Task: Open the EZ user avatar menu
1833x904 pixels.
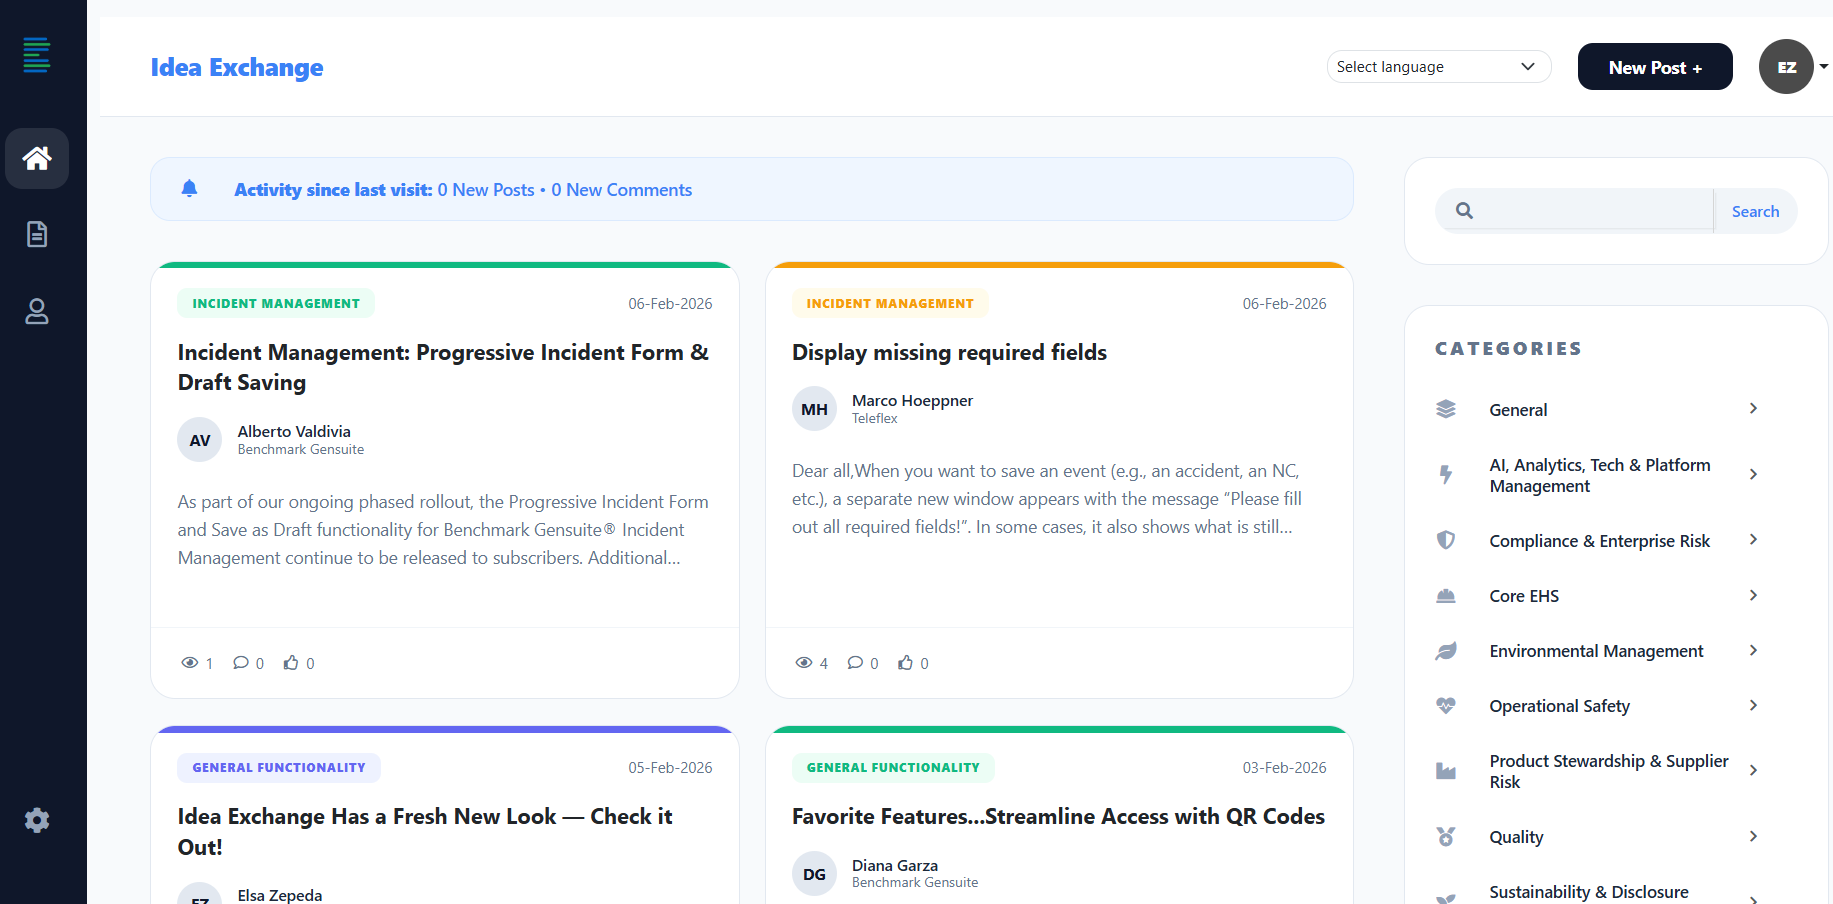Action: pyautogui.click(x=1786, y=67)
